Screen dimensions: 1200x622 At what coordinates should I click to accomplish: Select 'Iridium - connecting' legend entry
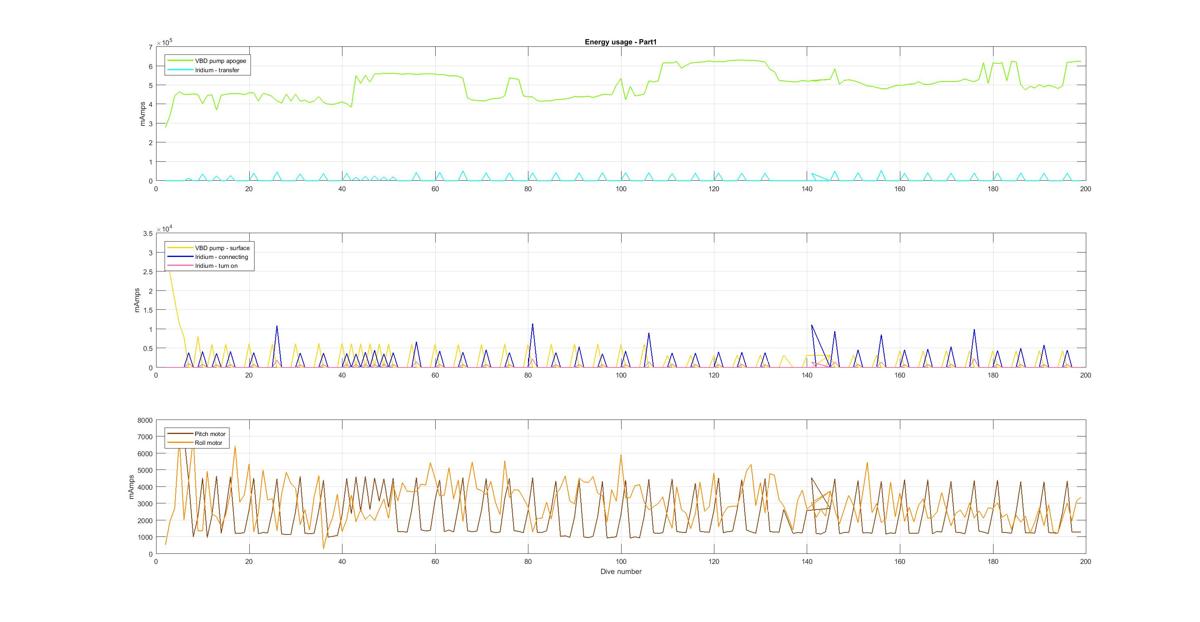221,256
